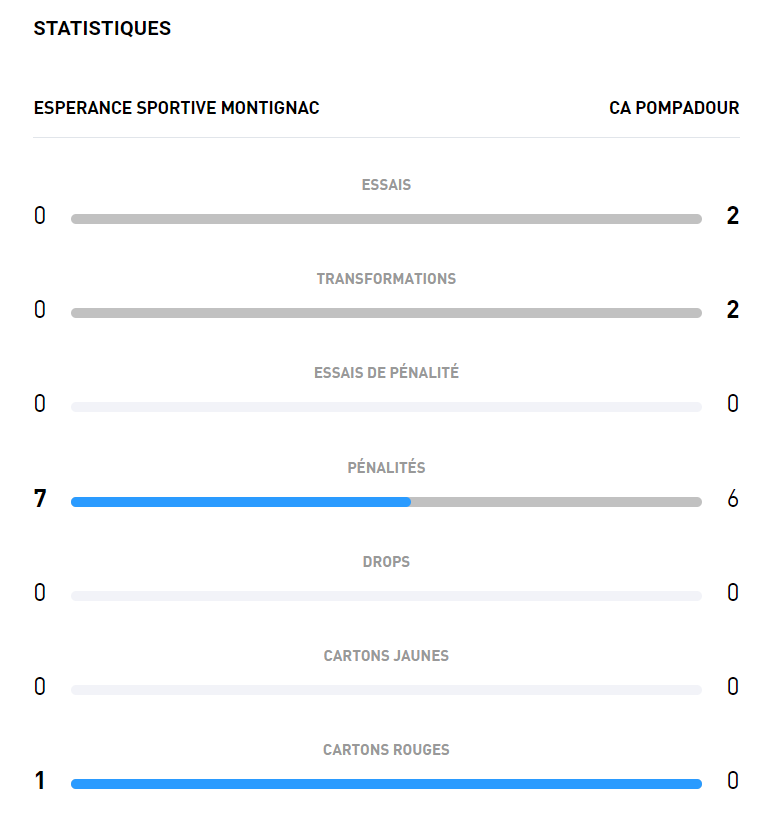777x818 pixels.
Task: Click the Essais de Pénalité label
Action: point(386,373)
